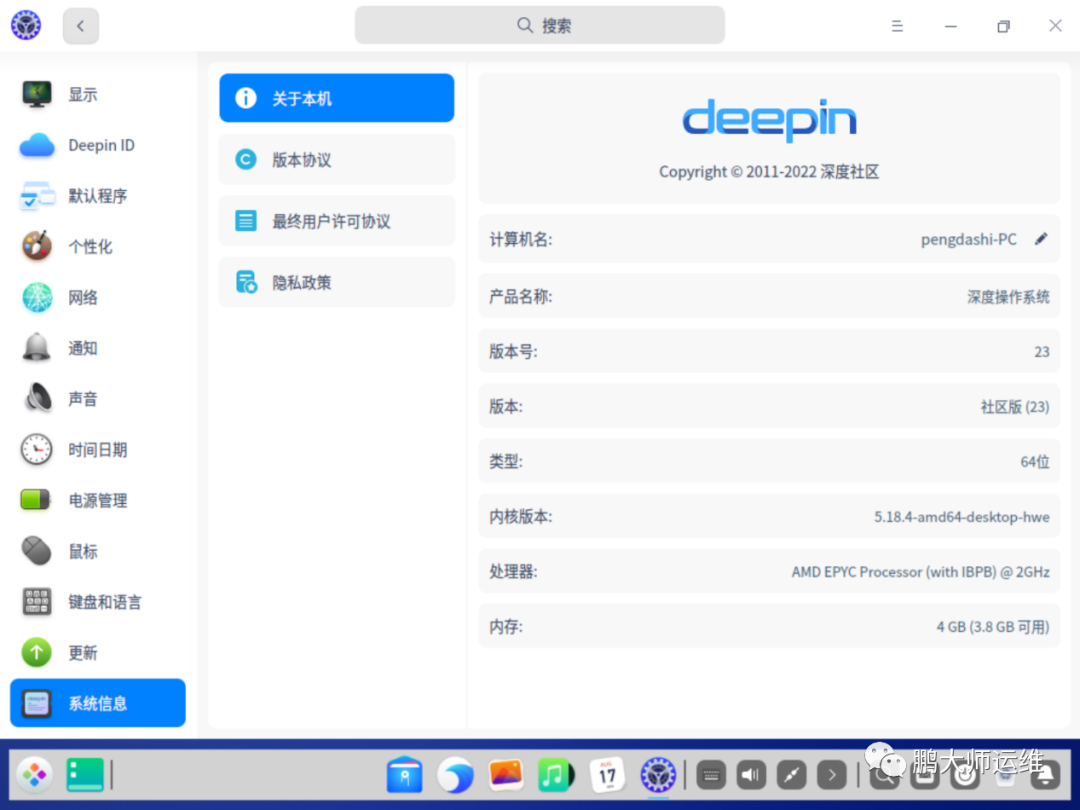
Task: Click the memory value 4 GB text
Action: (x=993, y=627)
